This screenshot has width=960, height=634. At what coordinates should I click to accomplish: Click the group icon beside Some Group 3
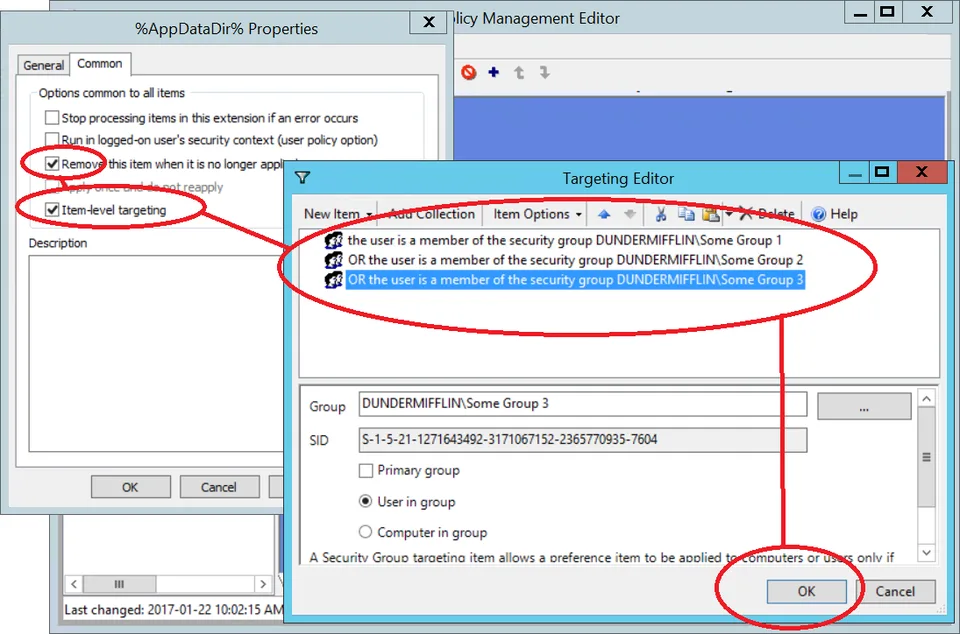coord(333,280)
